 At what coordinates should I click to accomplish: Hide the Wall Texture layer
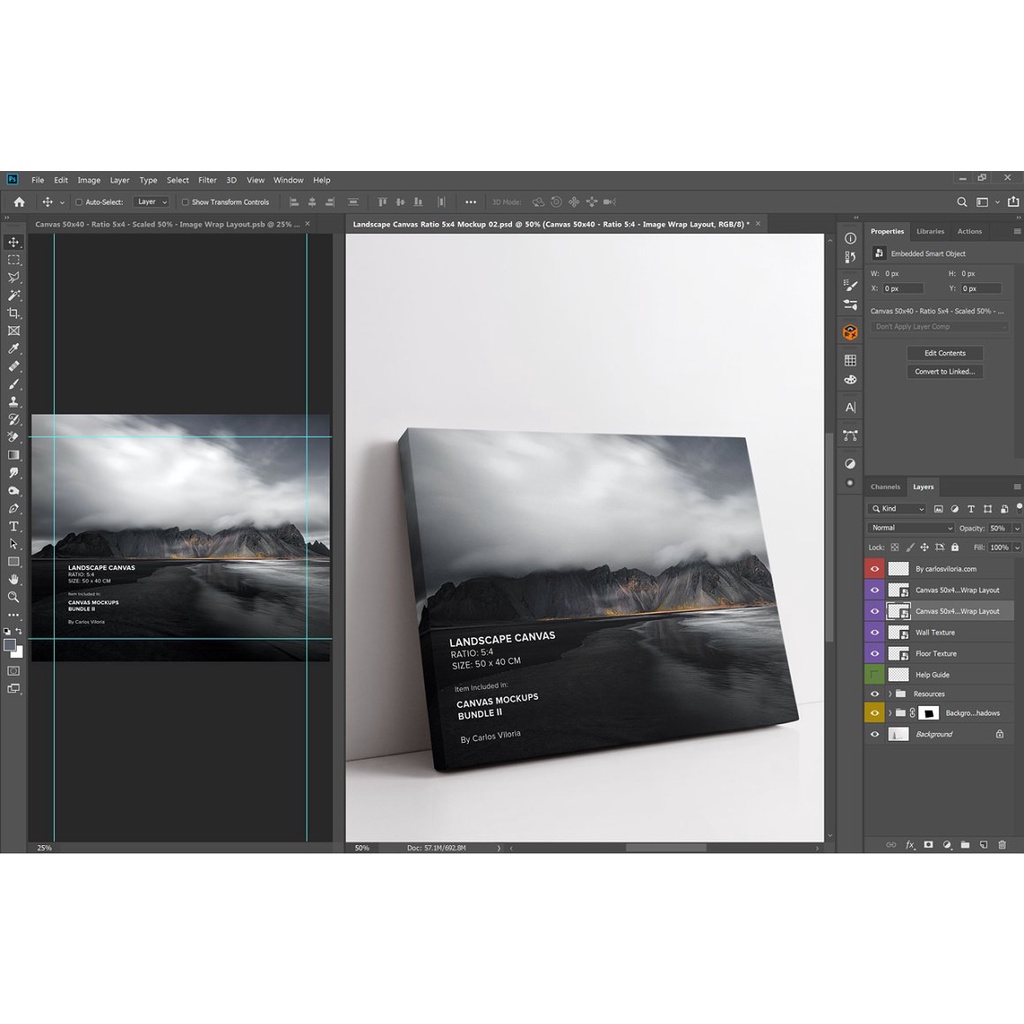coord(874,632)
